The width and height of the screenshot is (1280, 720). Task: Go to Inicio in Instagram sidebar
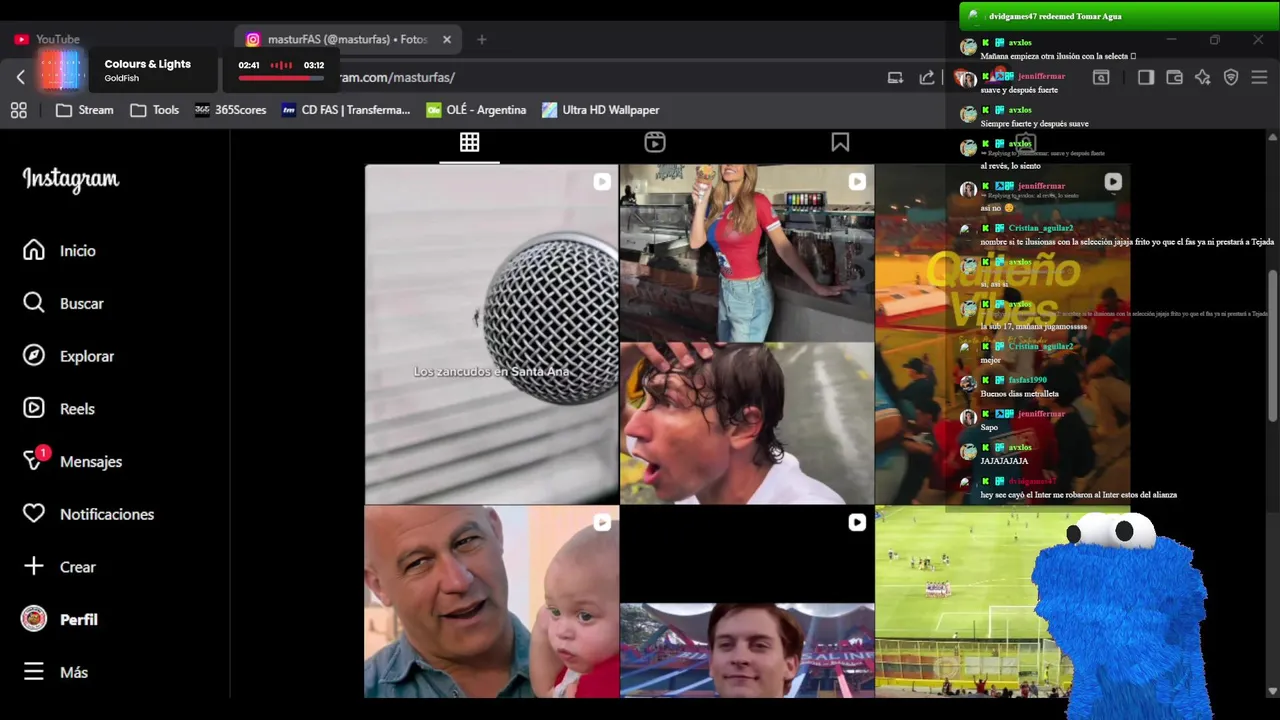tap(60, 251)
